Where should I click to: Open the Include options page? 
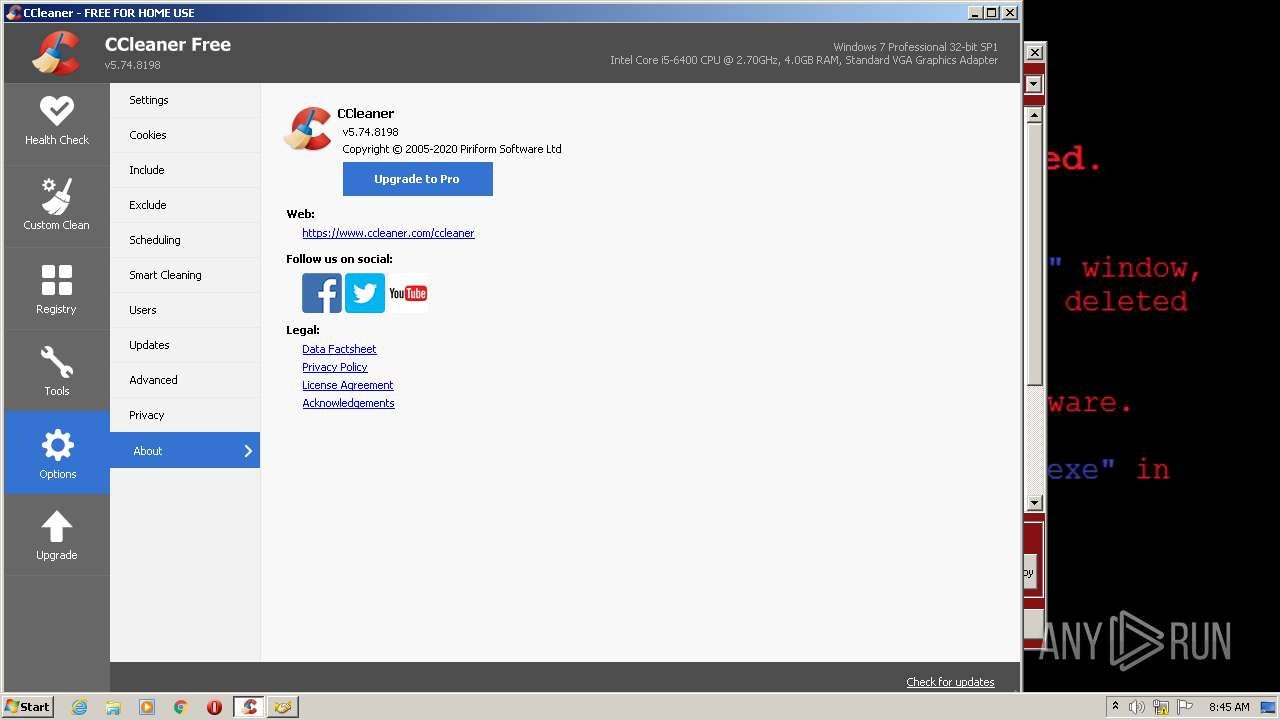tap(185, 170)
